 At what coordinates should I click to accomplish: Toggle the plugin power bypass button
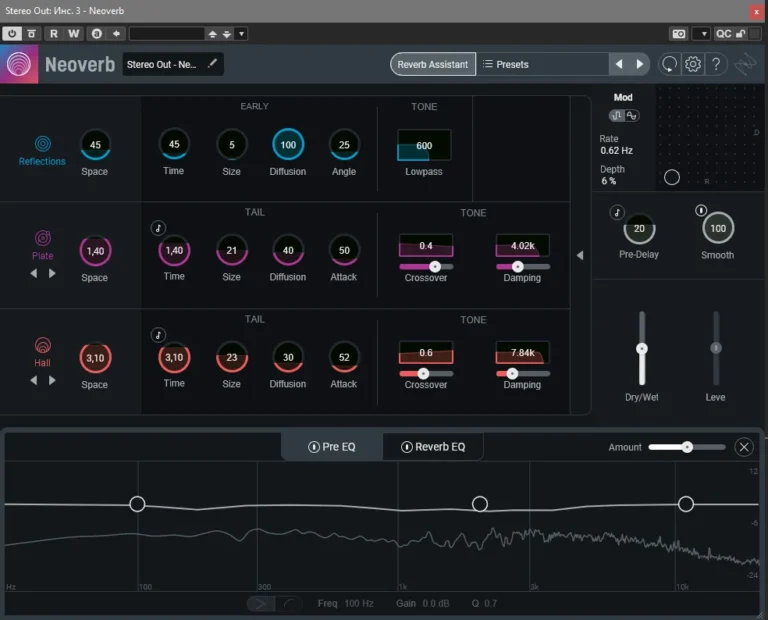coord(12,33)
